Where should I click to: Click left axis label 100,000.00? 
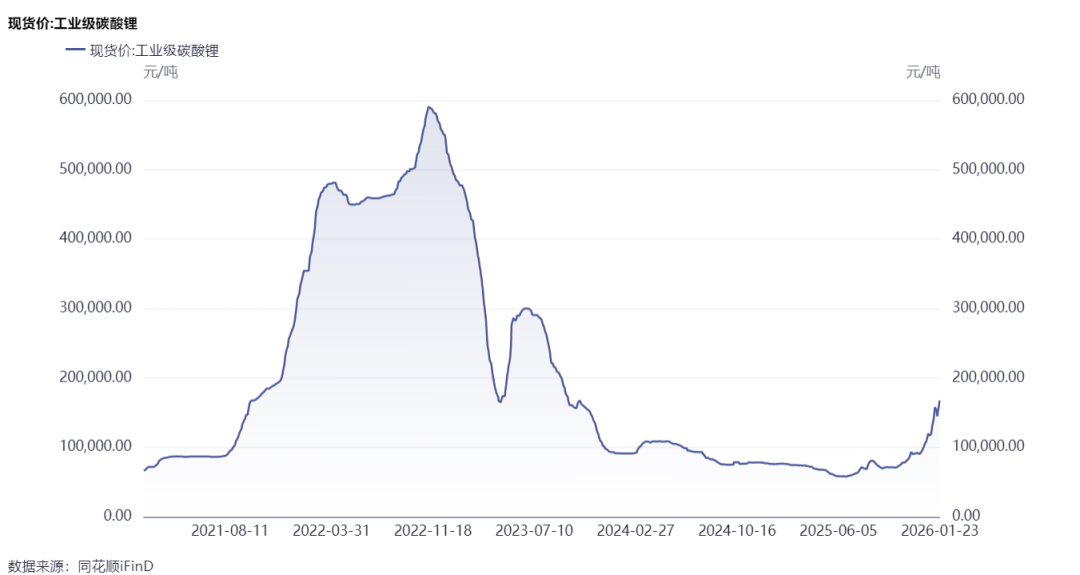pos(95,446)
